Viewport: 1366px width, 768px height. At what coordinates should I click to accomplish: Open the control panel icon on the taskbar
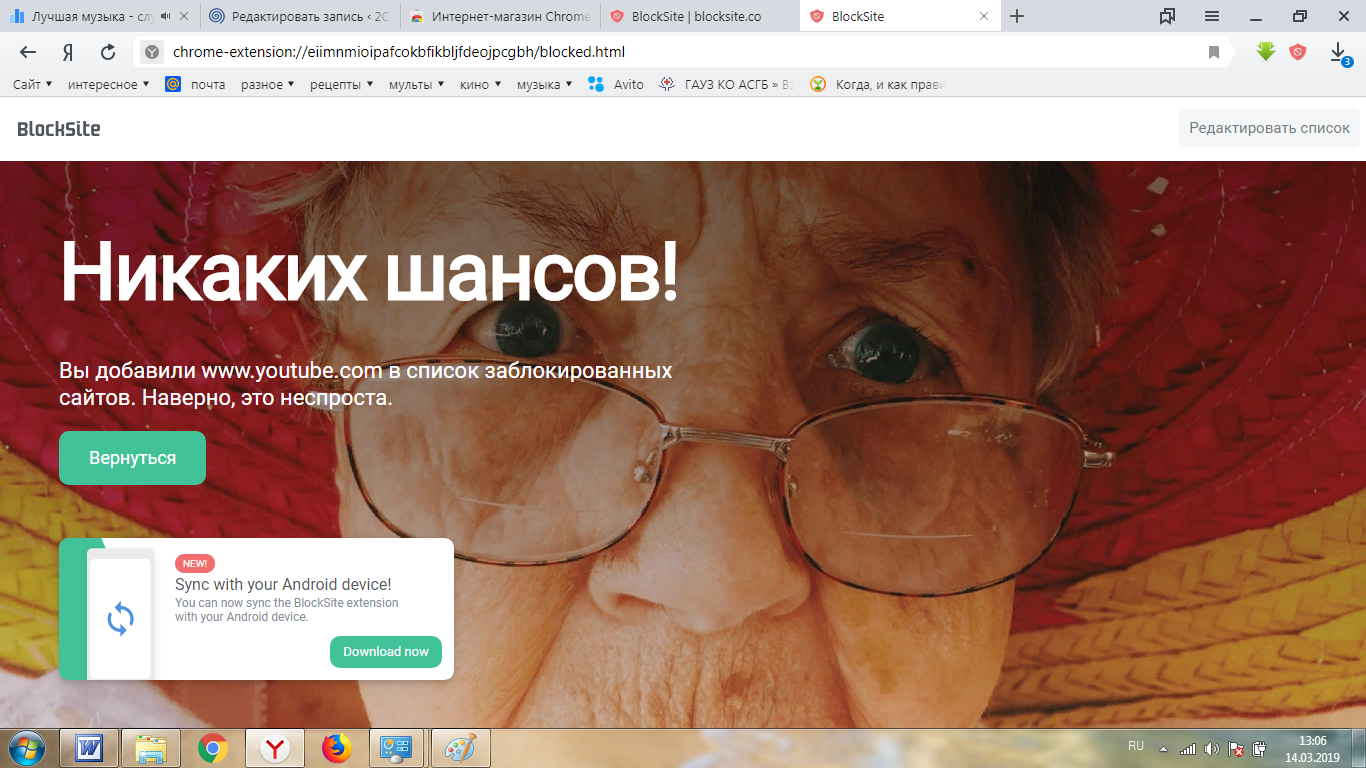click(x=398, y=748)
